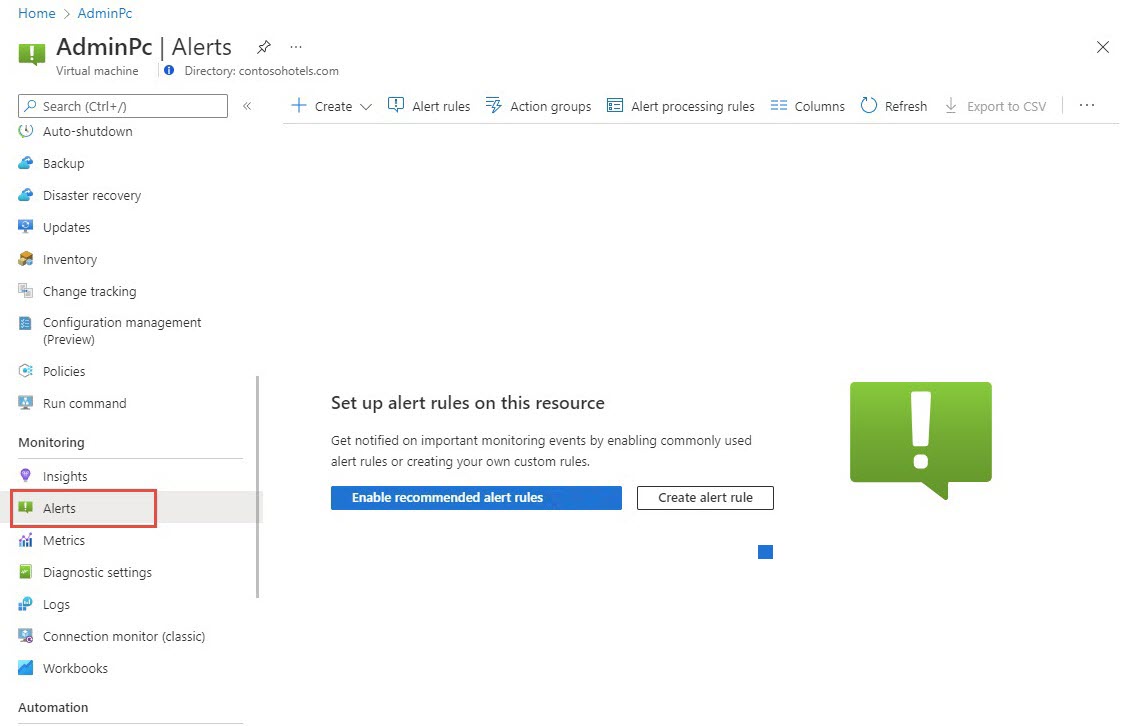Screen dimensions: 1125x726
Task: Expand the Create dropdown menu
Action: (x=365, y=106)
